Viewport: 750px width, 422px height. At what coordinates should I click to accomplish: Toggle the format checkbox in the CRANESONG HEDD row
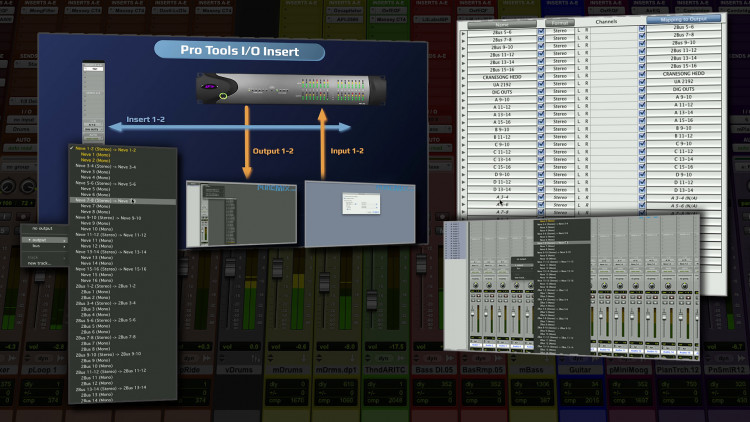tap(541, 77)
